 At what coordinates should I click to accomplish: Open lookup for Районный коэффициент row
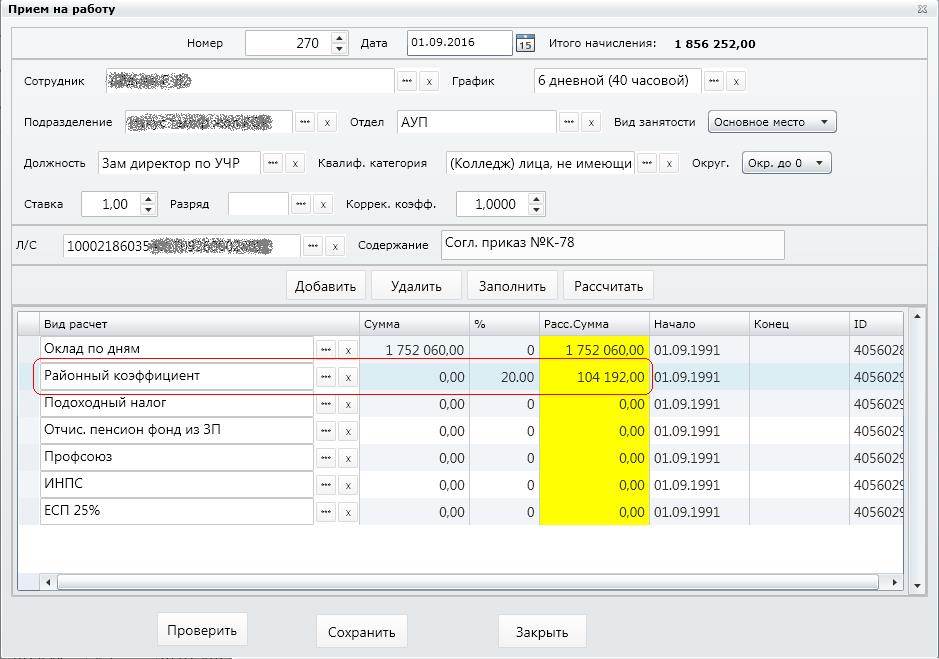326,377
